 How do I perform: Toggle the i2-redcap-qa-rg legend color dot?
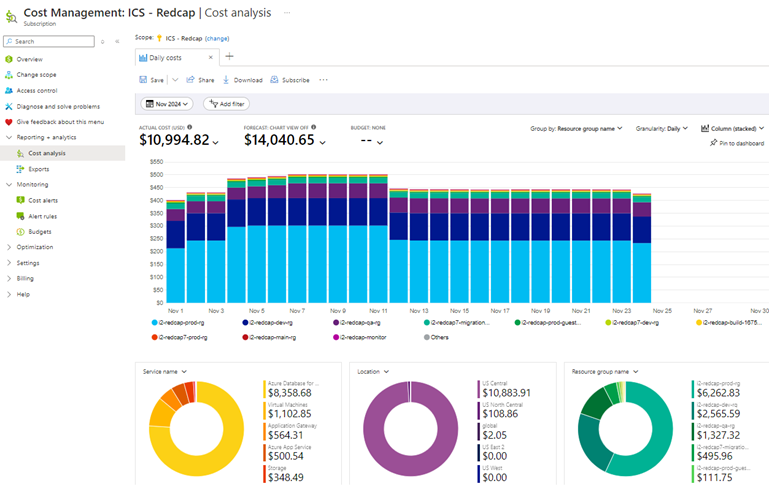tap(336, 323)
